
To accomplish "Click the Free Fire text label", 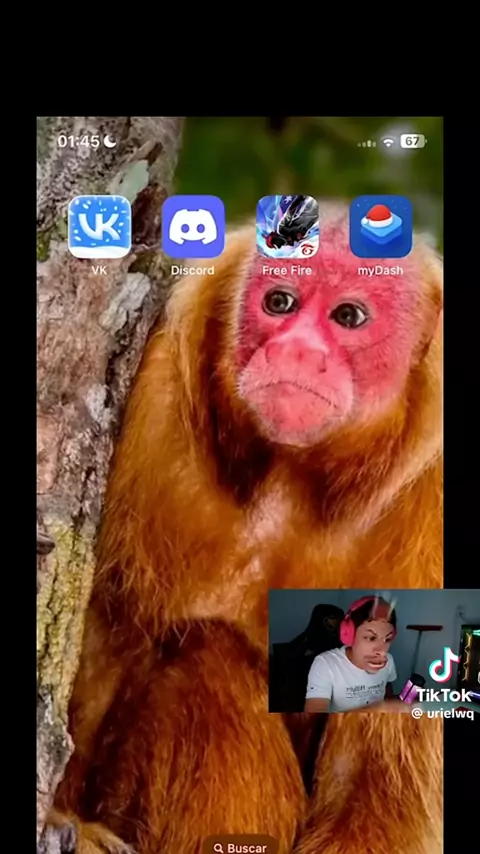I will click(x=287, y=270).
